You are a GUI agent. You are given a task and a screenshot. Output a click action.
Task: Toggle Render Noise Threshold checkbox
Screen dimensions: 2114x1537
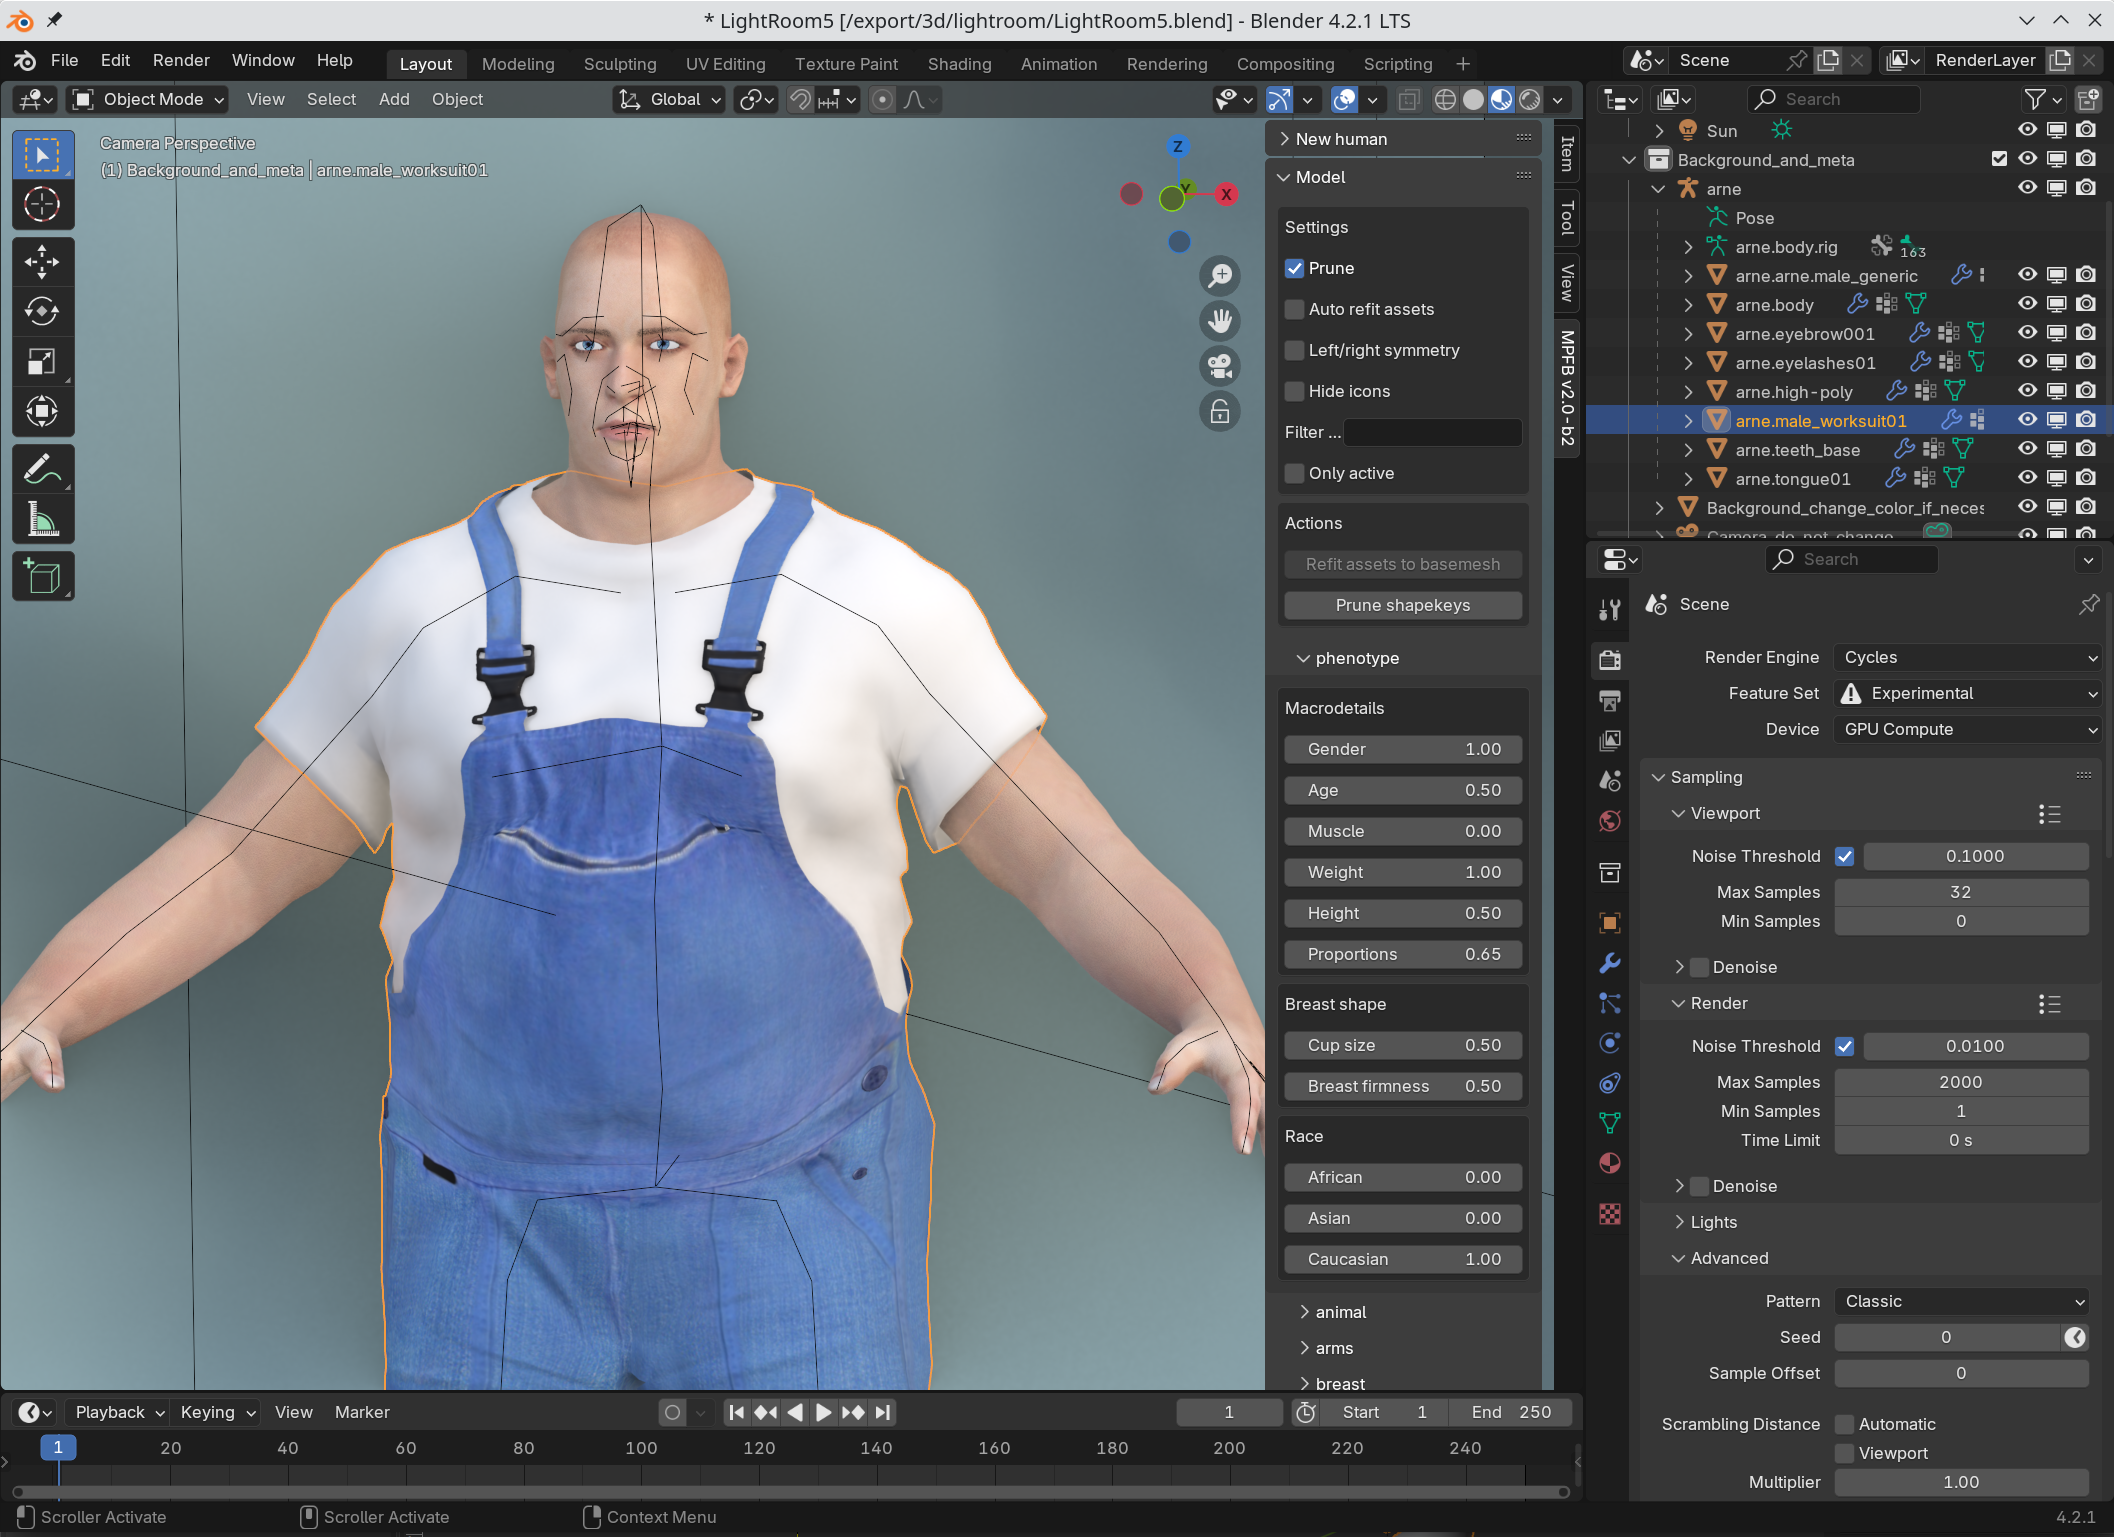tap(1845, 1046)
